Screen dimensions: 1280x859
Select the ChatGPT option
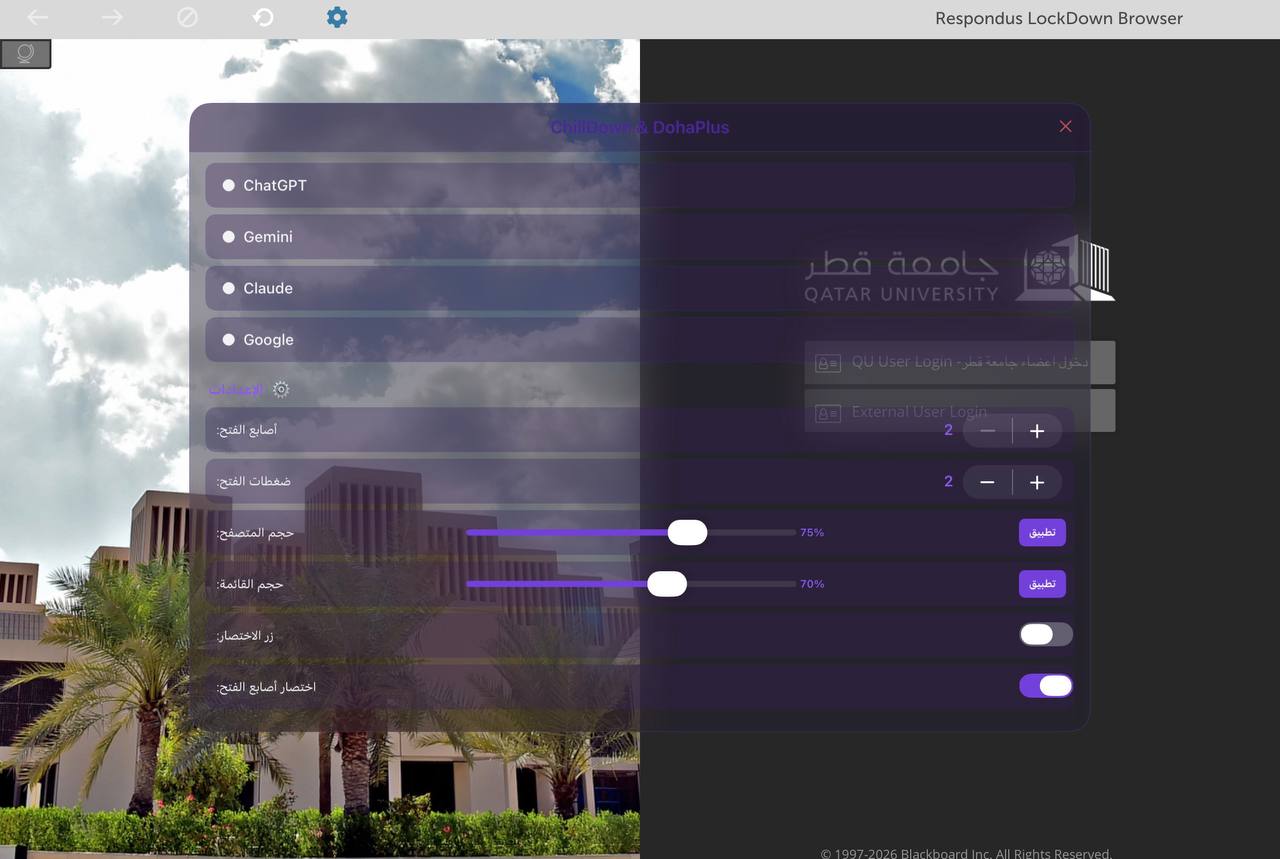[640, 185]
